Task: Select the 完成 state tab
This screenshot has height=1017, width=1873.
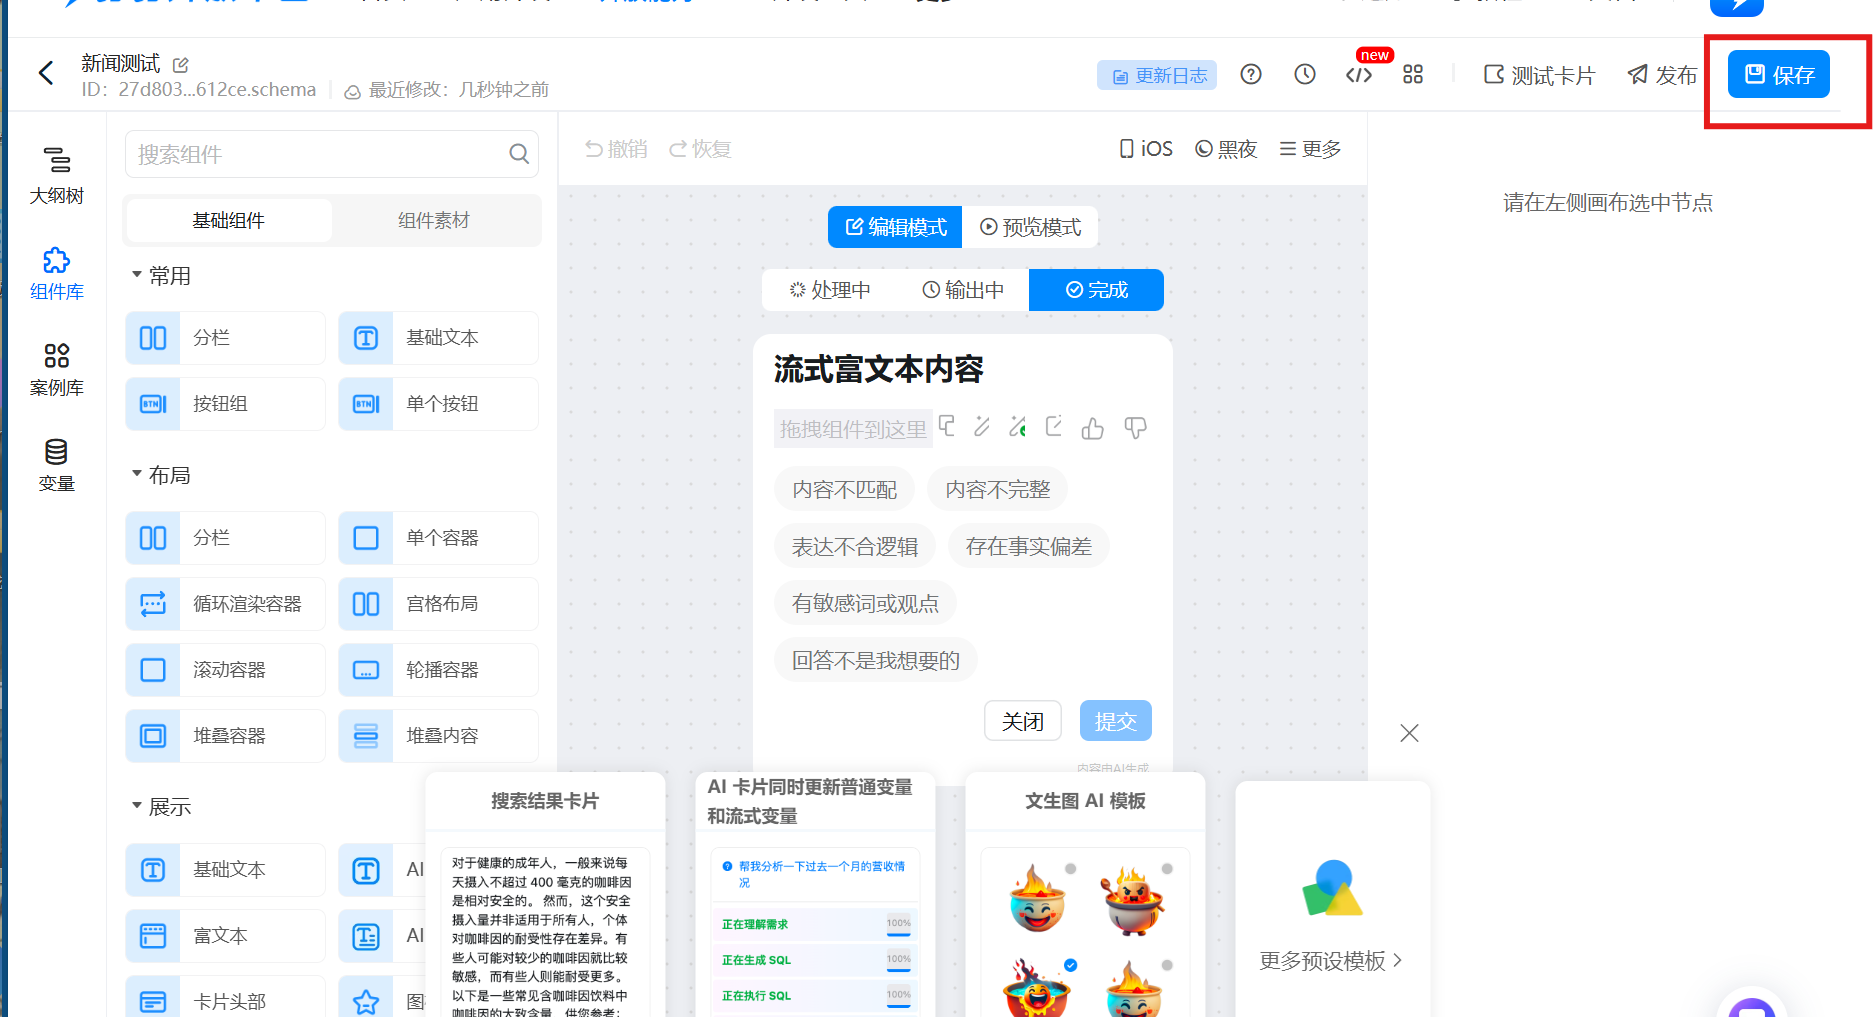Action: pos(1096,290)
